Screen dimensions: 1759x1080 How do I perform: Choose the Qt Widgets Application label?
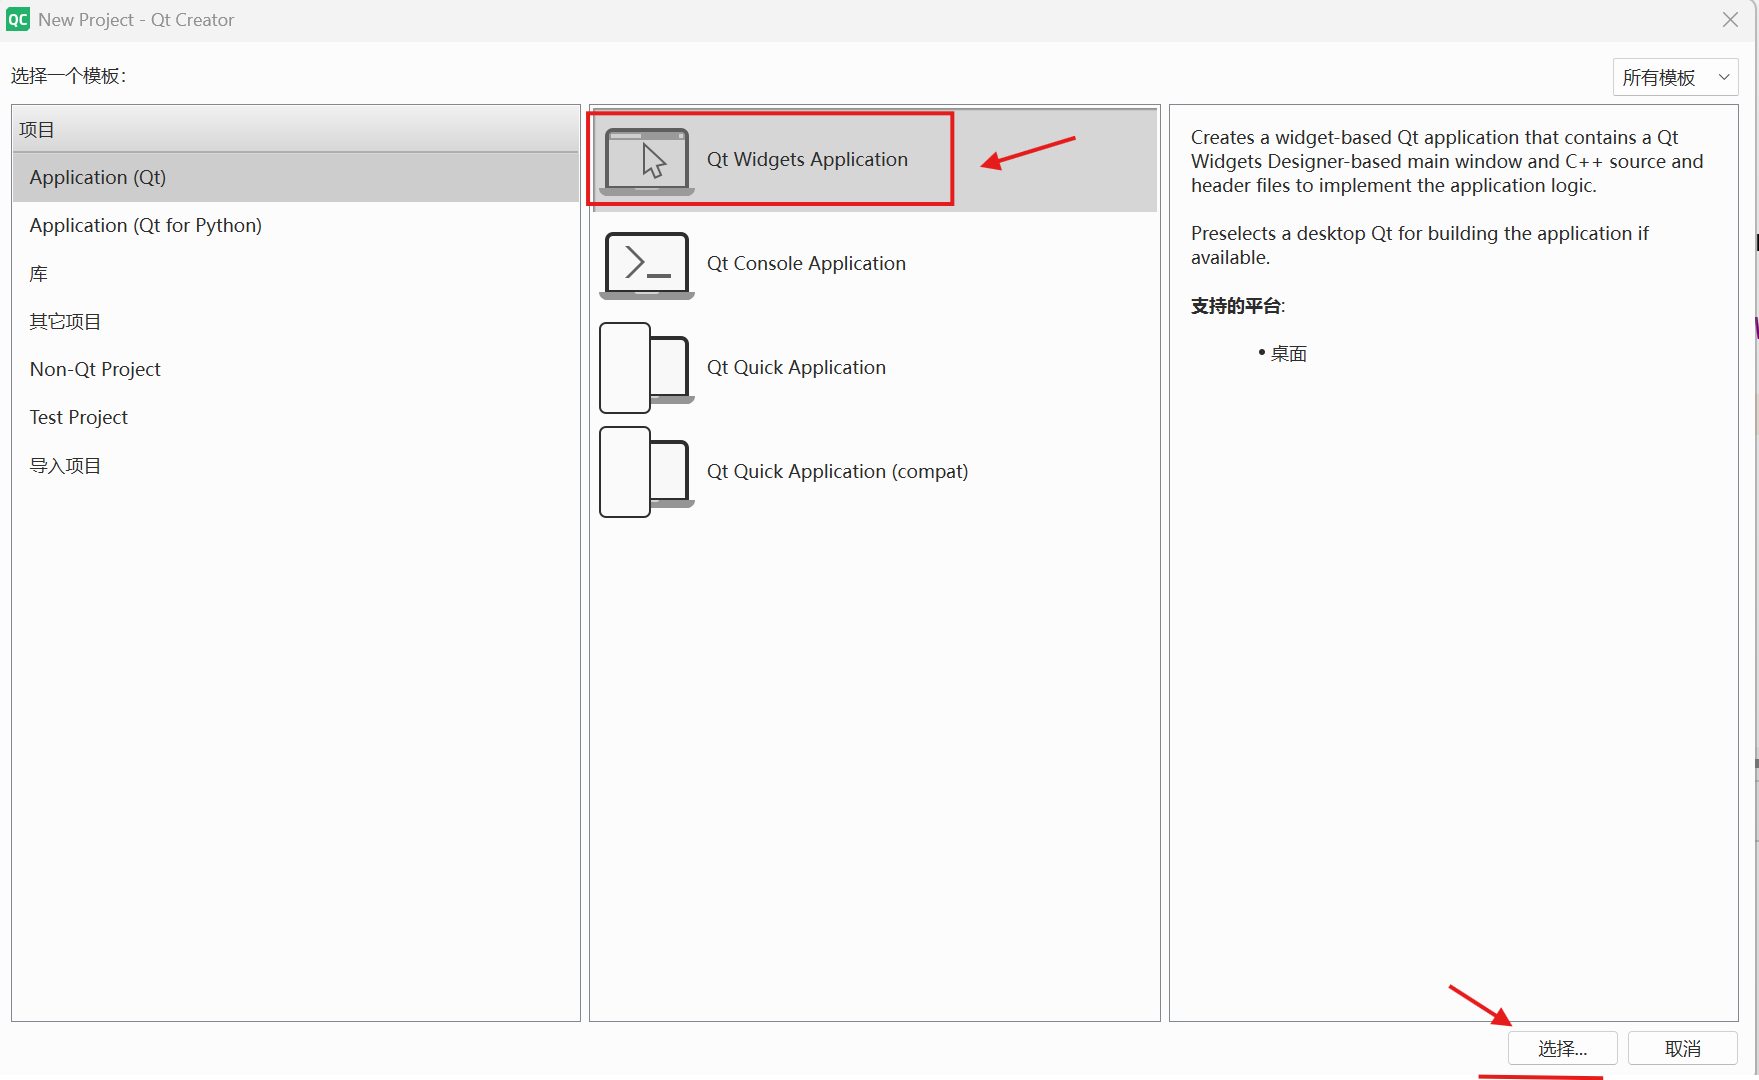click(807, 159)
